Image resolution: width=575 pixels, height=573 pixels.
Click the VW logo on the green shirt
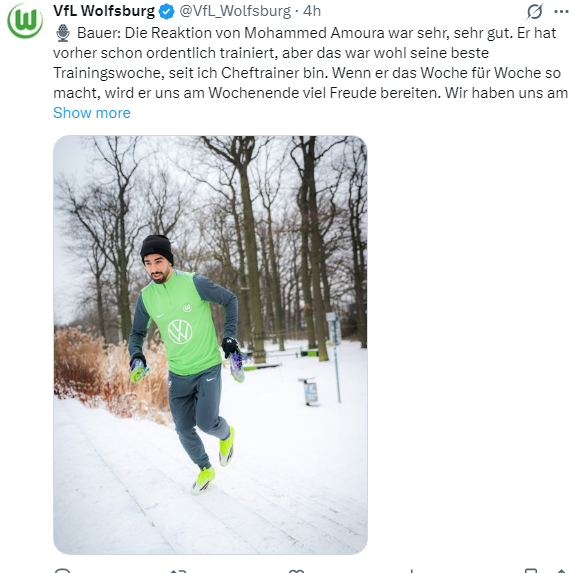tap(180, 331)
